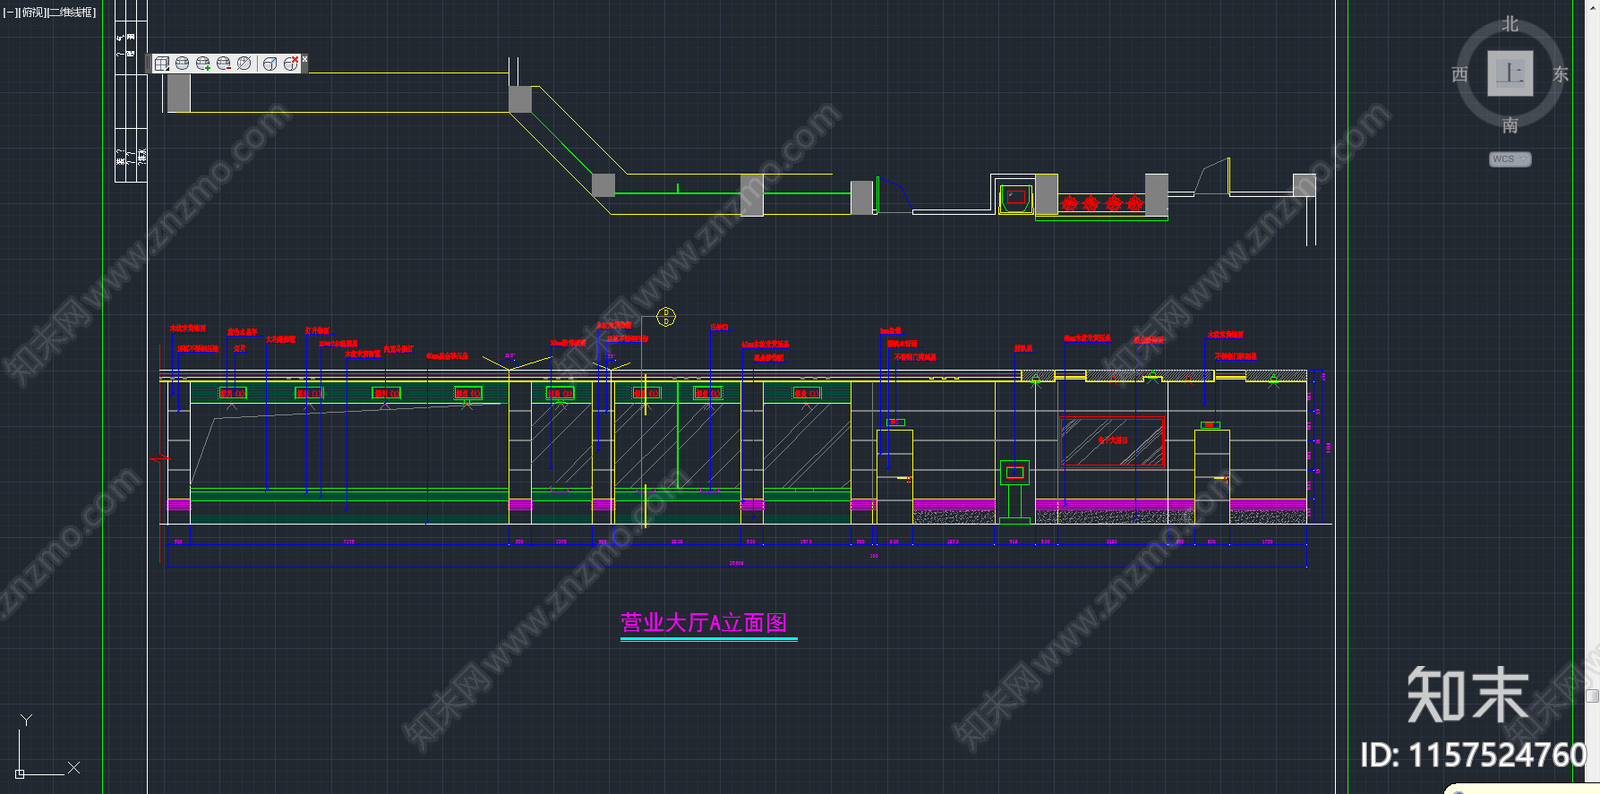
Task: Rotate view to 东 on ViewCube compass
Action: tap(1560, 74)
